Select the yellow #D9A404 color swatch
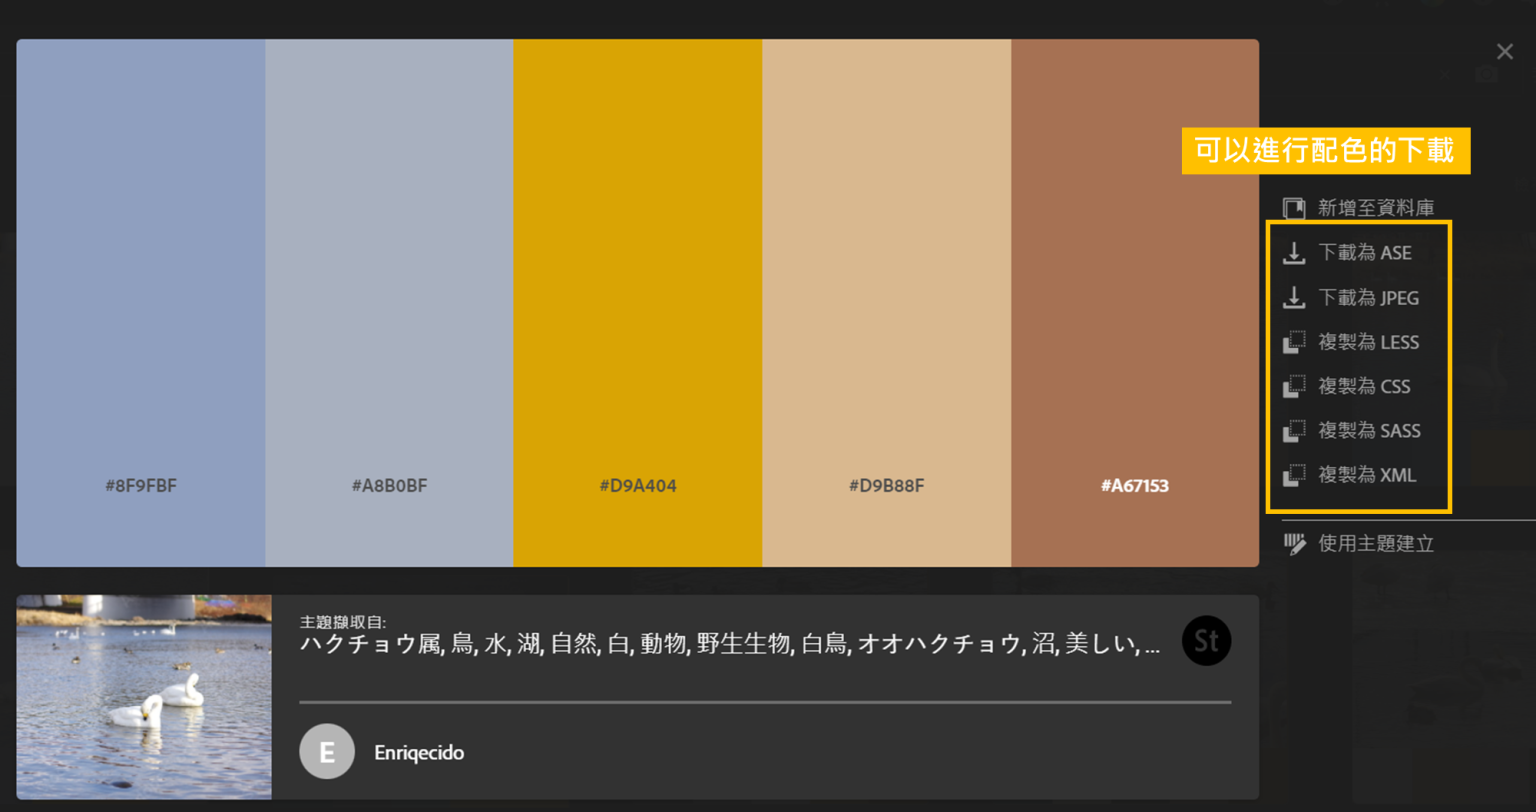Image resolution: width=1536 pixels, height=812 pixels. pyautogui.click(x=637, y=300)
